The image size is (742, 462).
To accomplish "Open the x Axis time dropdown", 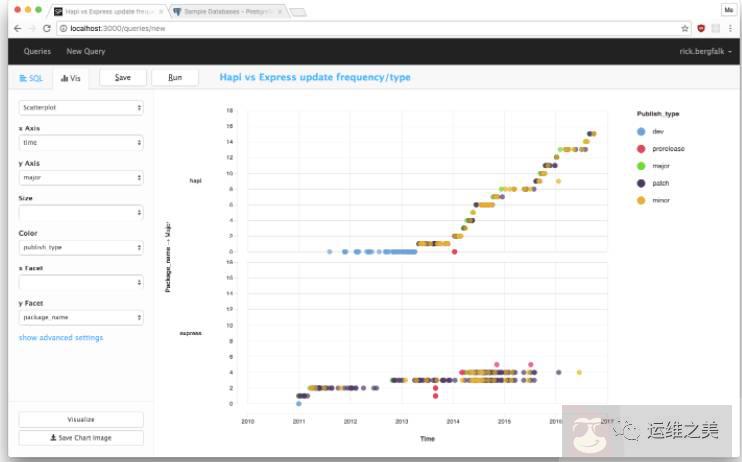I will (x=81, y=143).
